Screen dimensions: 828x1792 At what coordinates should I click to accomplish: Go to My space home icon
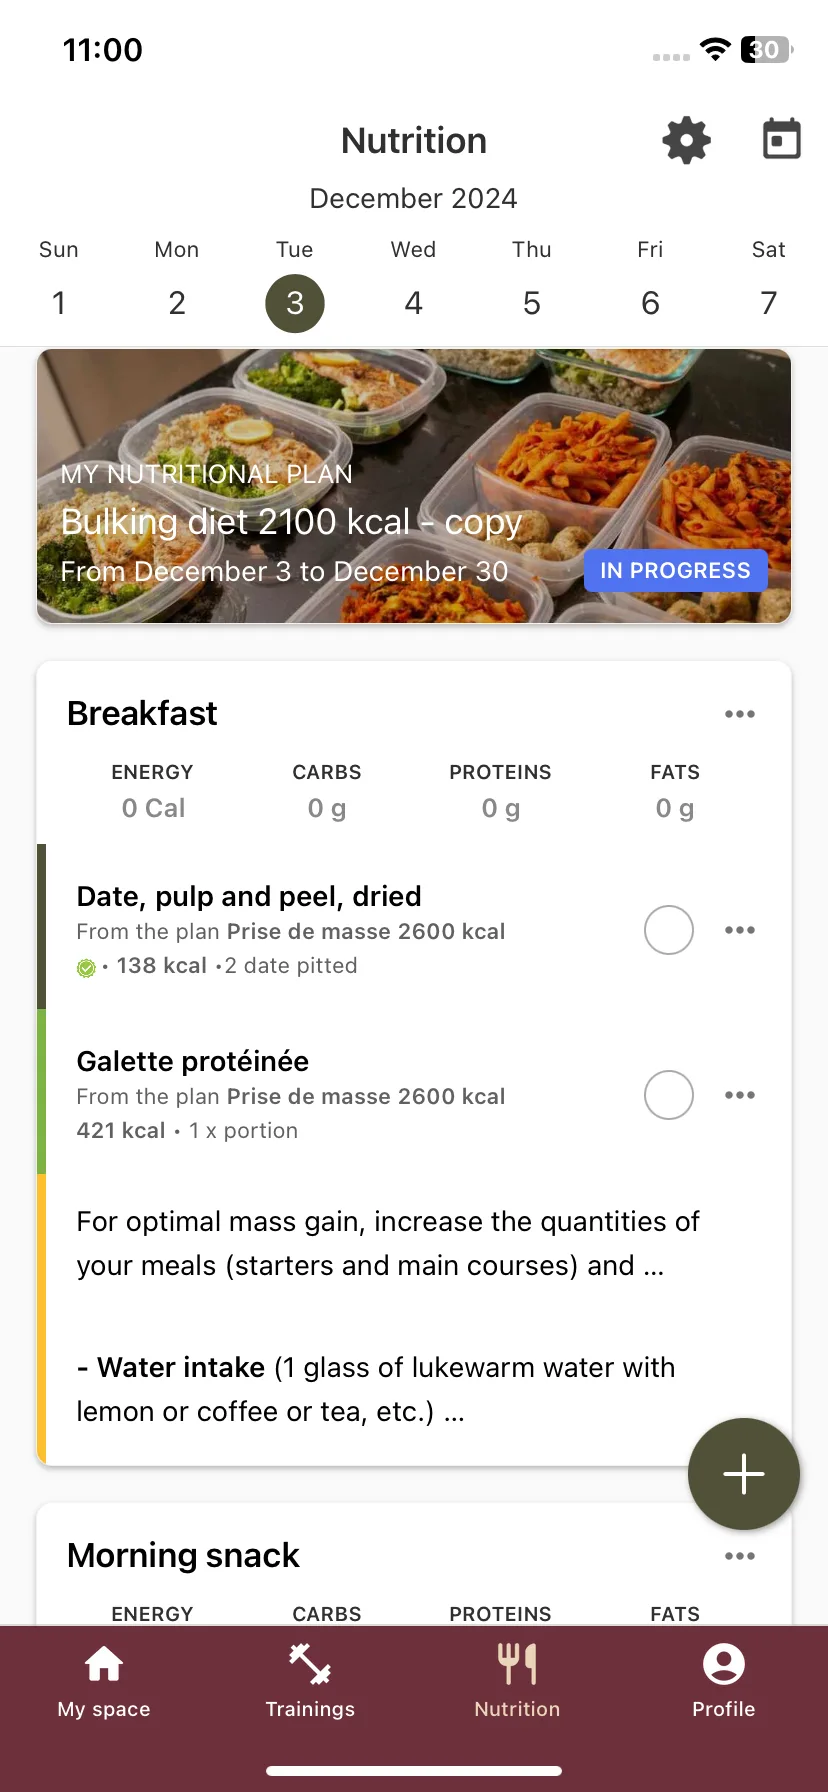(104, 1682)
